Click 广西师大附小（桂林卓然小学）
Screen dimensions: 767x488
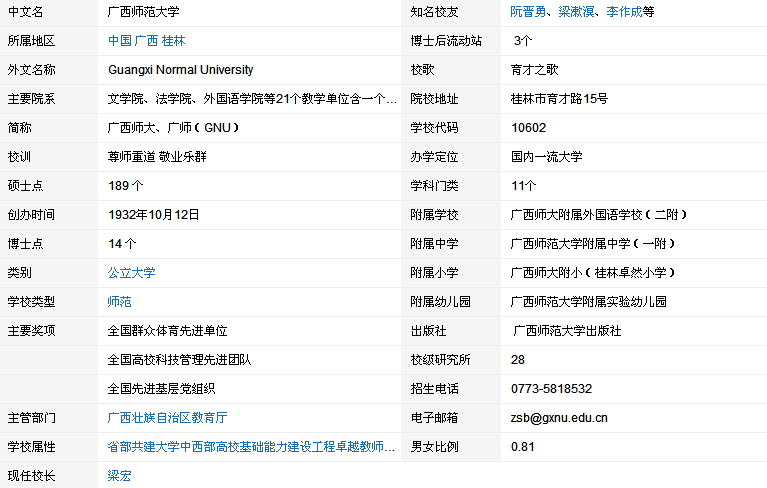point(593,273)
